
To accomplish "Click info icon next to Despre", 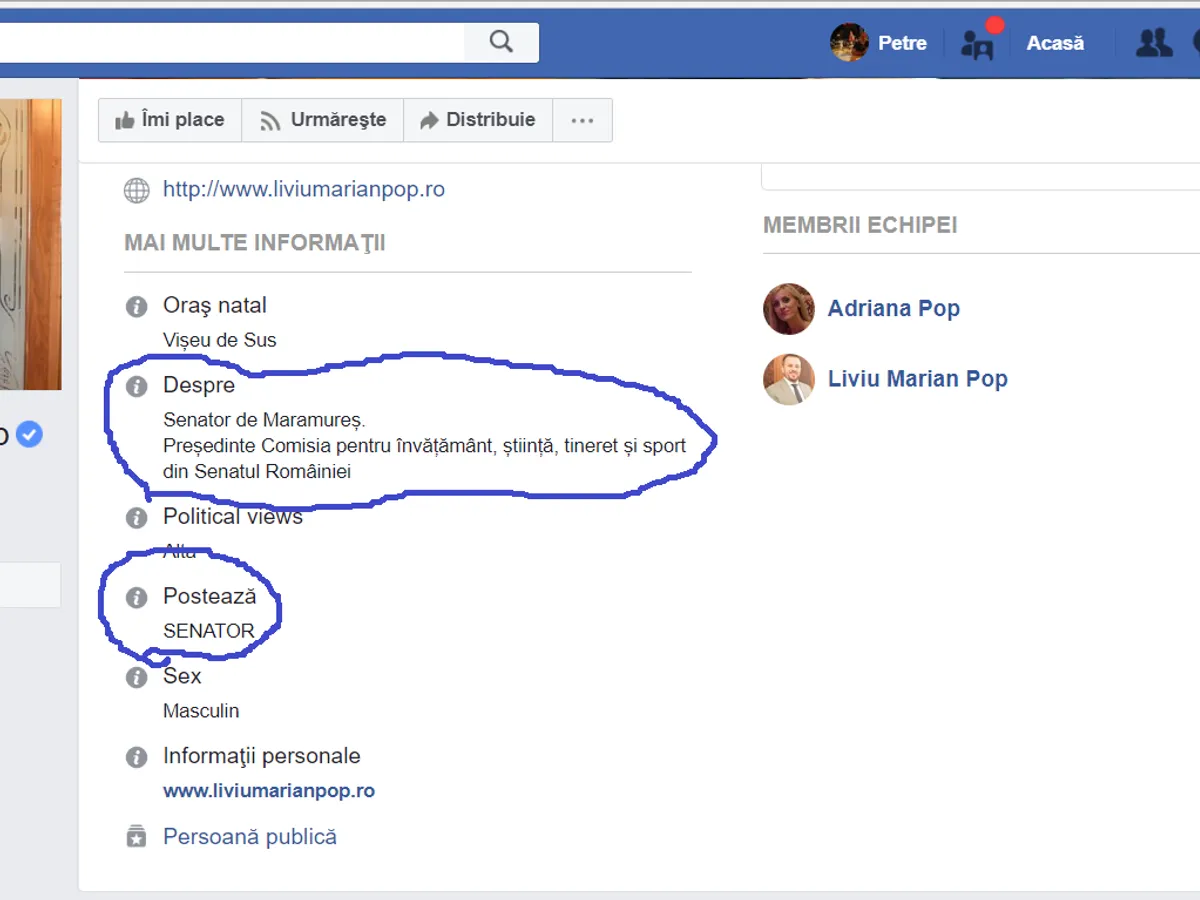I will pos(137,386).
